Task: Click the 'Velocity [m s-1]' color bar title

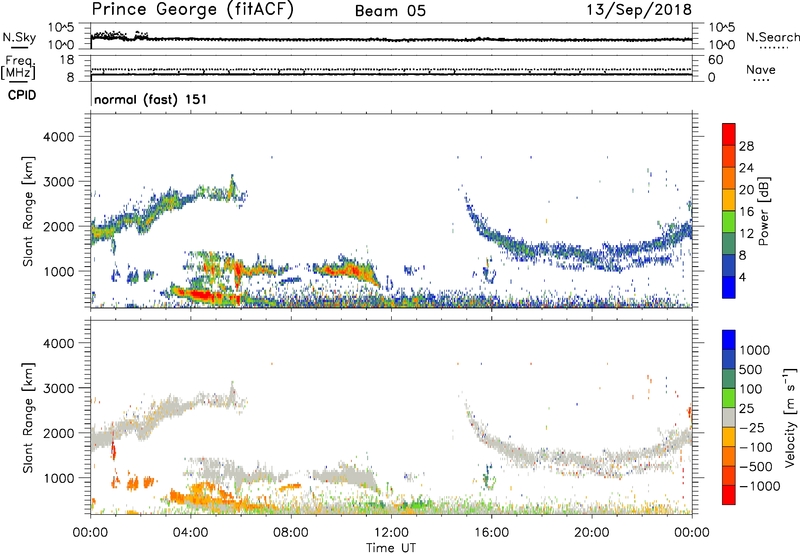Action: click(790, 417)
